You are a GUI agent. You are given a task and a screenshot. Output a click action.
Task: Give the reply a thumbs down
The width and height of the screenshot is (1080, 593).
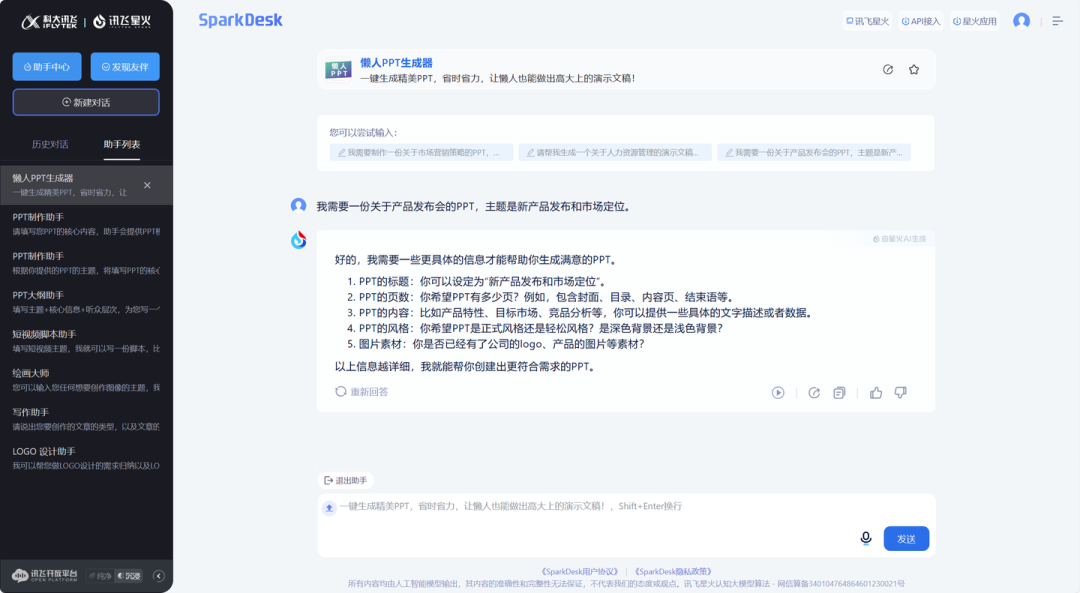tap(899, 392)
